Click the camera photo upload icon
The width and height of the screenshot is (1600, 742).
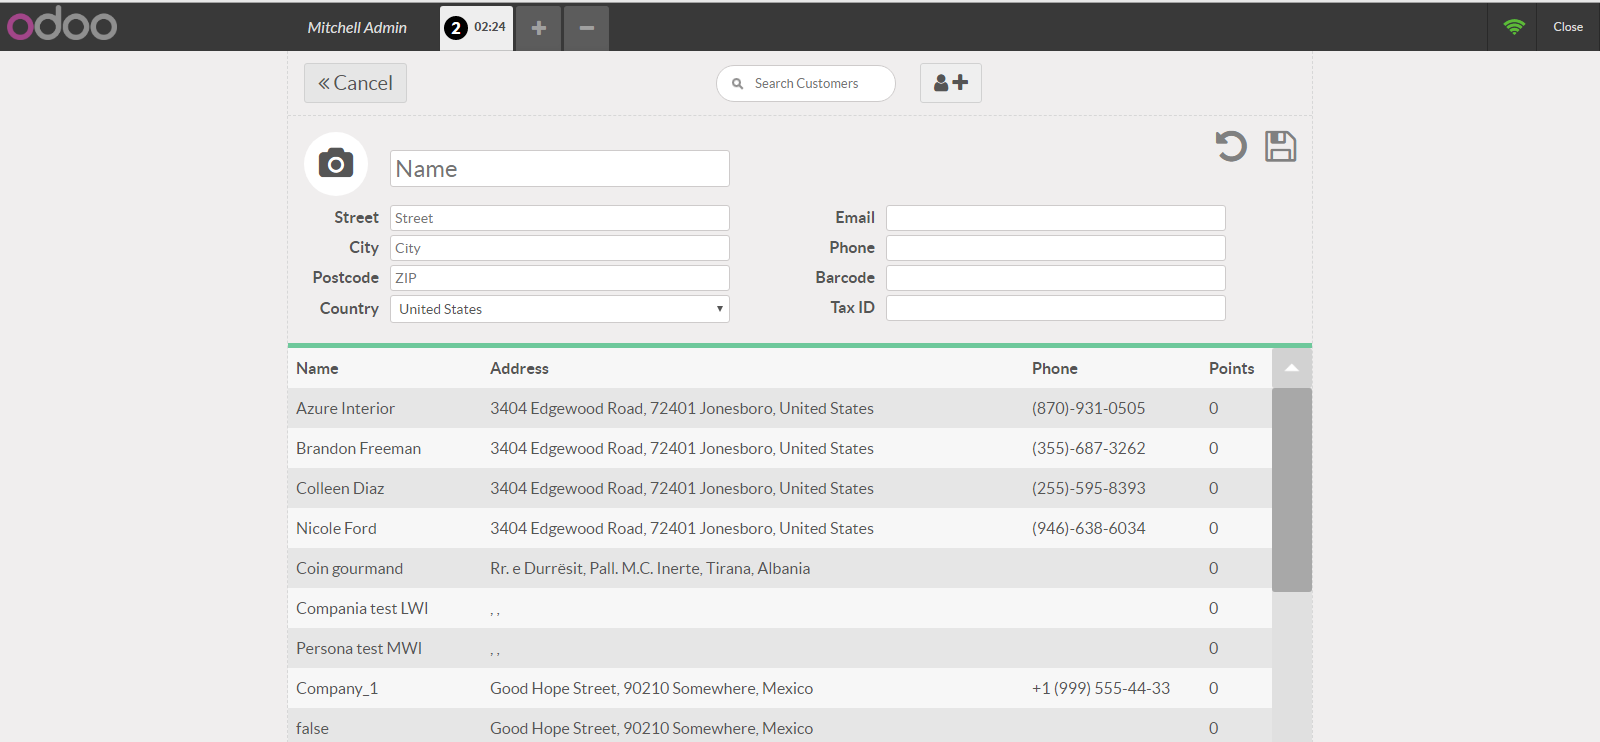[336, 163]
